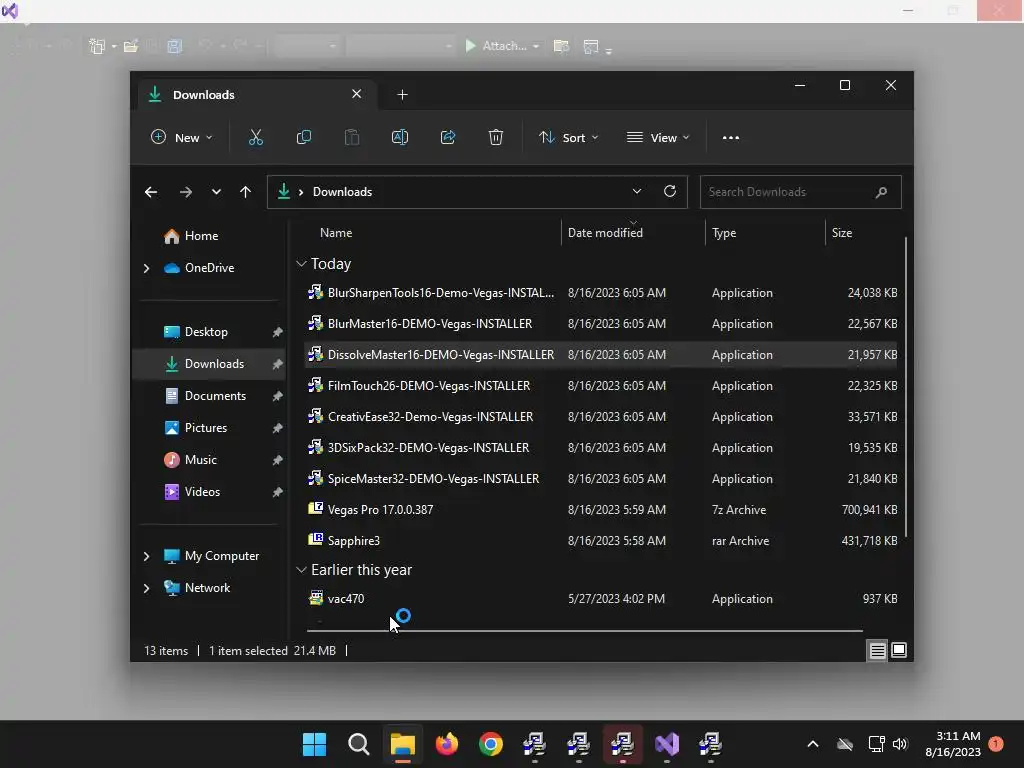Close the Downloads tab

[x=357, y=94]
